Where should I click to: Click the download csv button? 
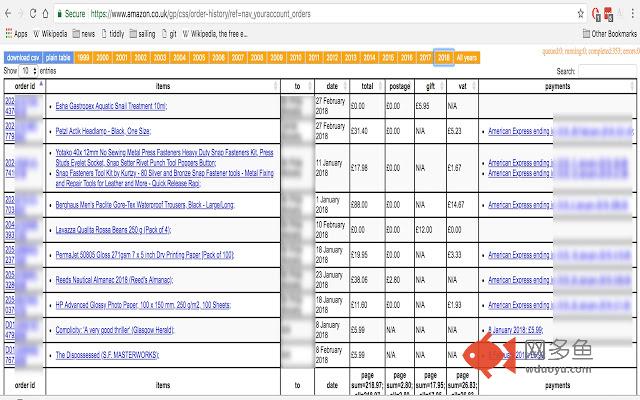(23, 58)
